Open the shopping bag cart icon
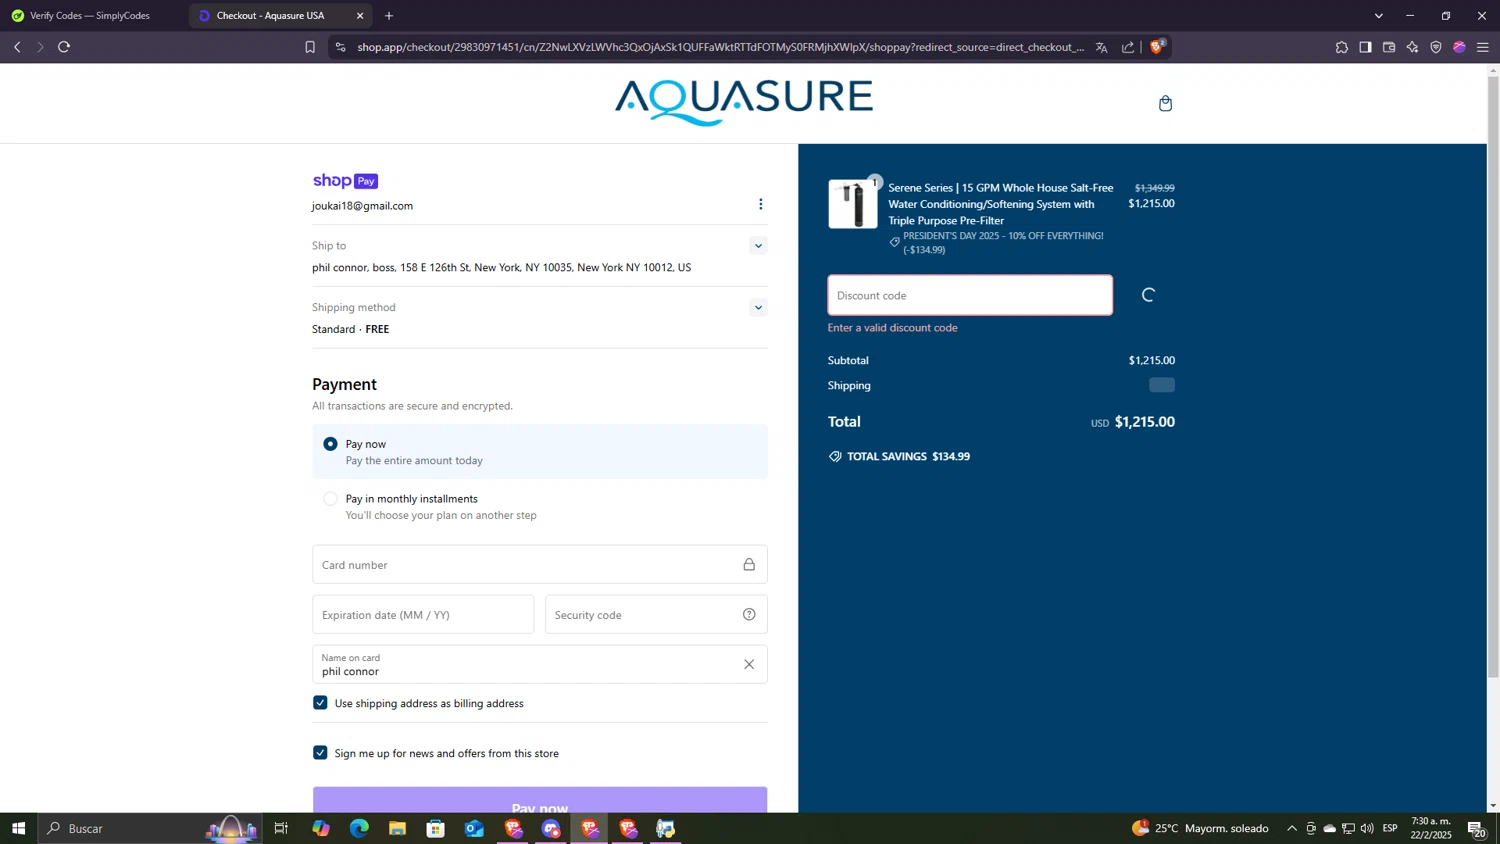1500x844 pixels. click(1165, 103)
